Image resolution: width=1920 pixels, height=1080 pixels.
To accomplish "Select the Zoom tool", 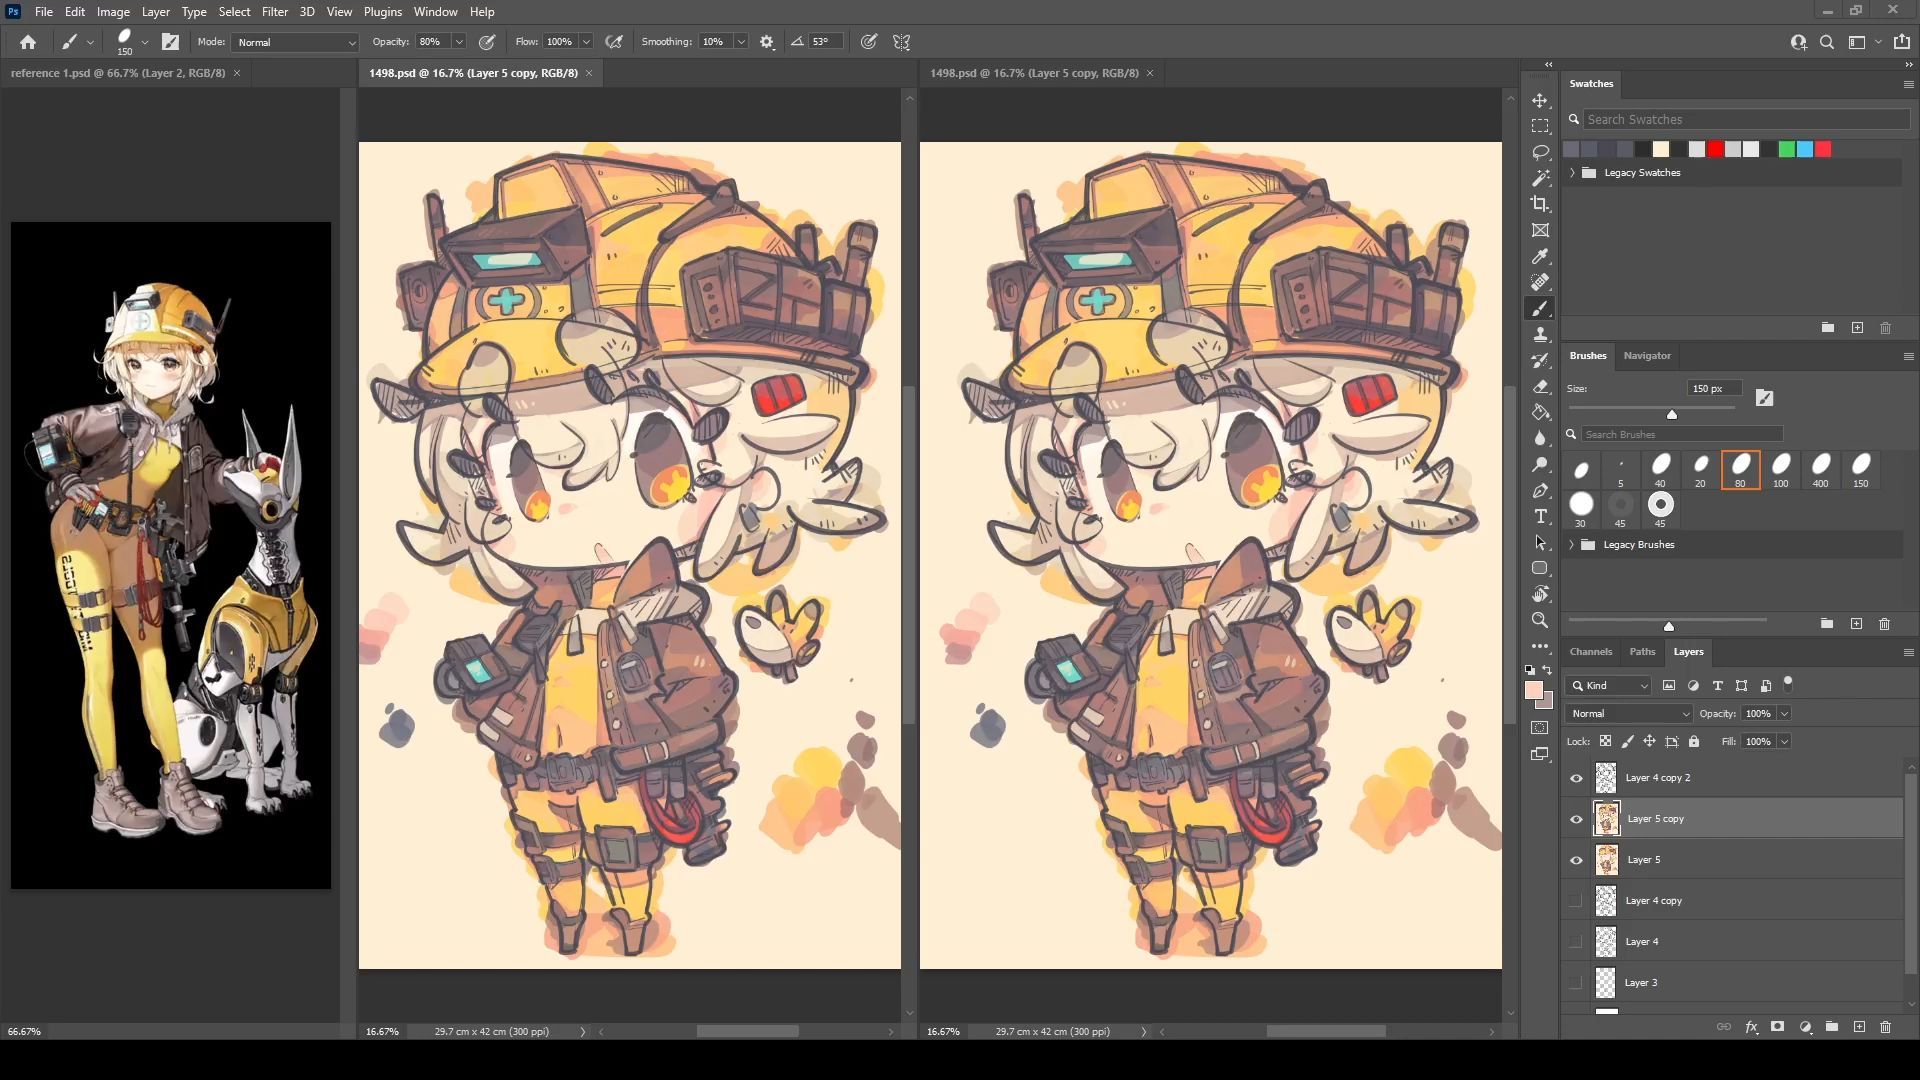I will pyautogui.click(x=1540, y=620).
